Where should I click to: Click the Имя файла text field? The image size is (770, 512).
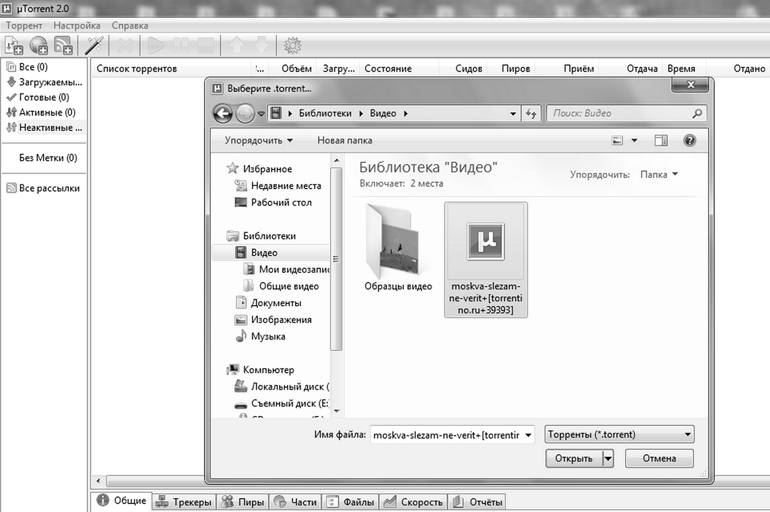click(446, 435)
